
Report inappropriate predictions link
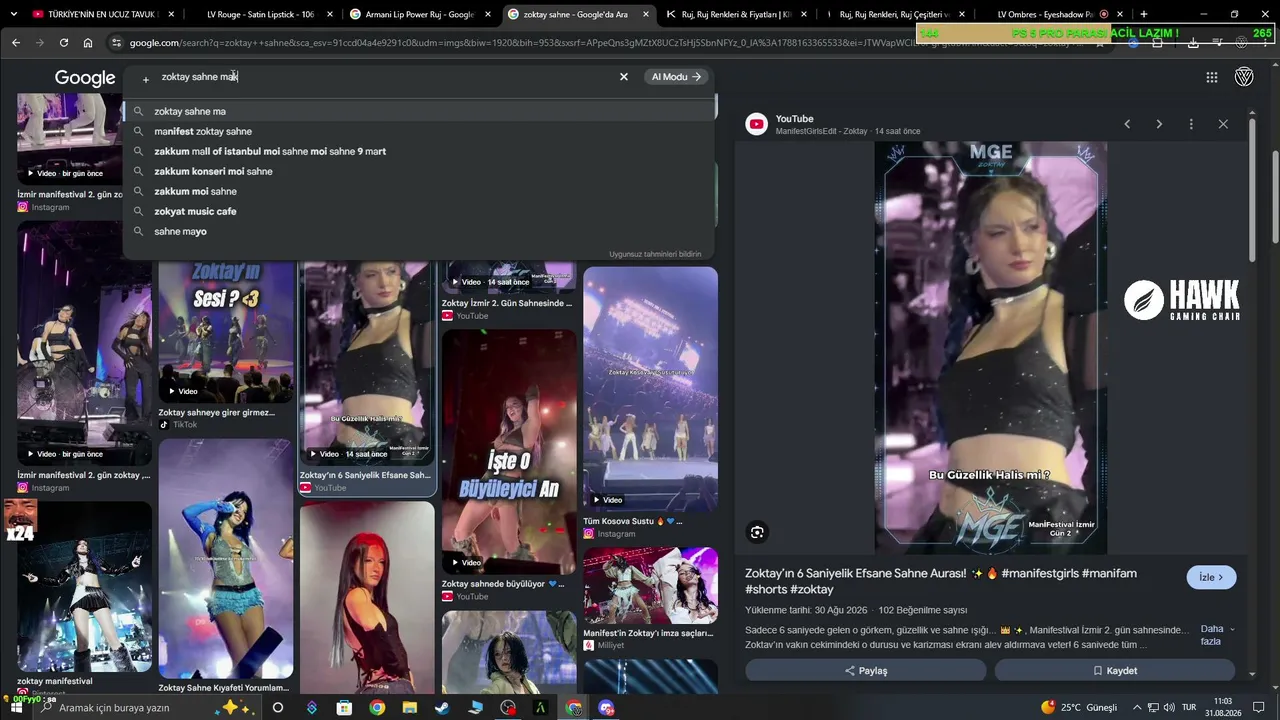[x=655, y=254]
